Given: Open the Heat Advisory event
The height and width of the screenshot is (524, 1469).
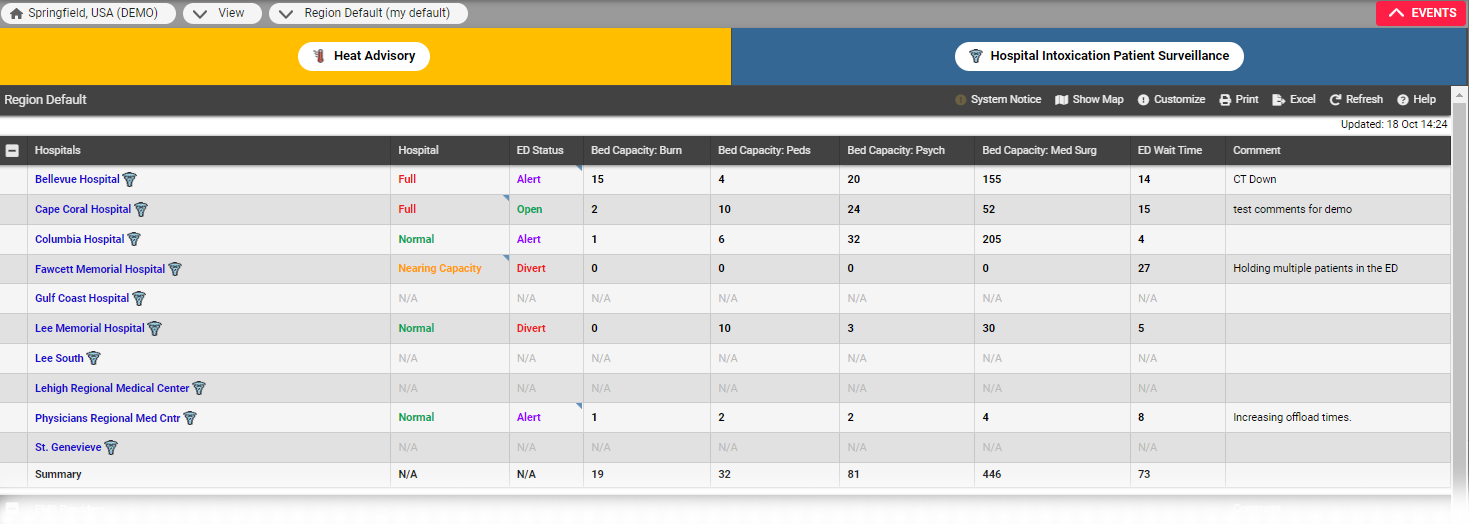Looking at the screenshot, I should point(364,56).
